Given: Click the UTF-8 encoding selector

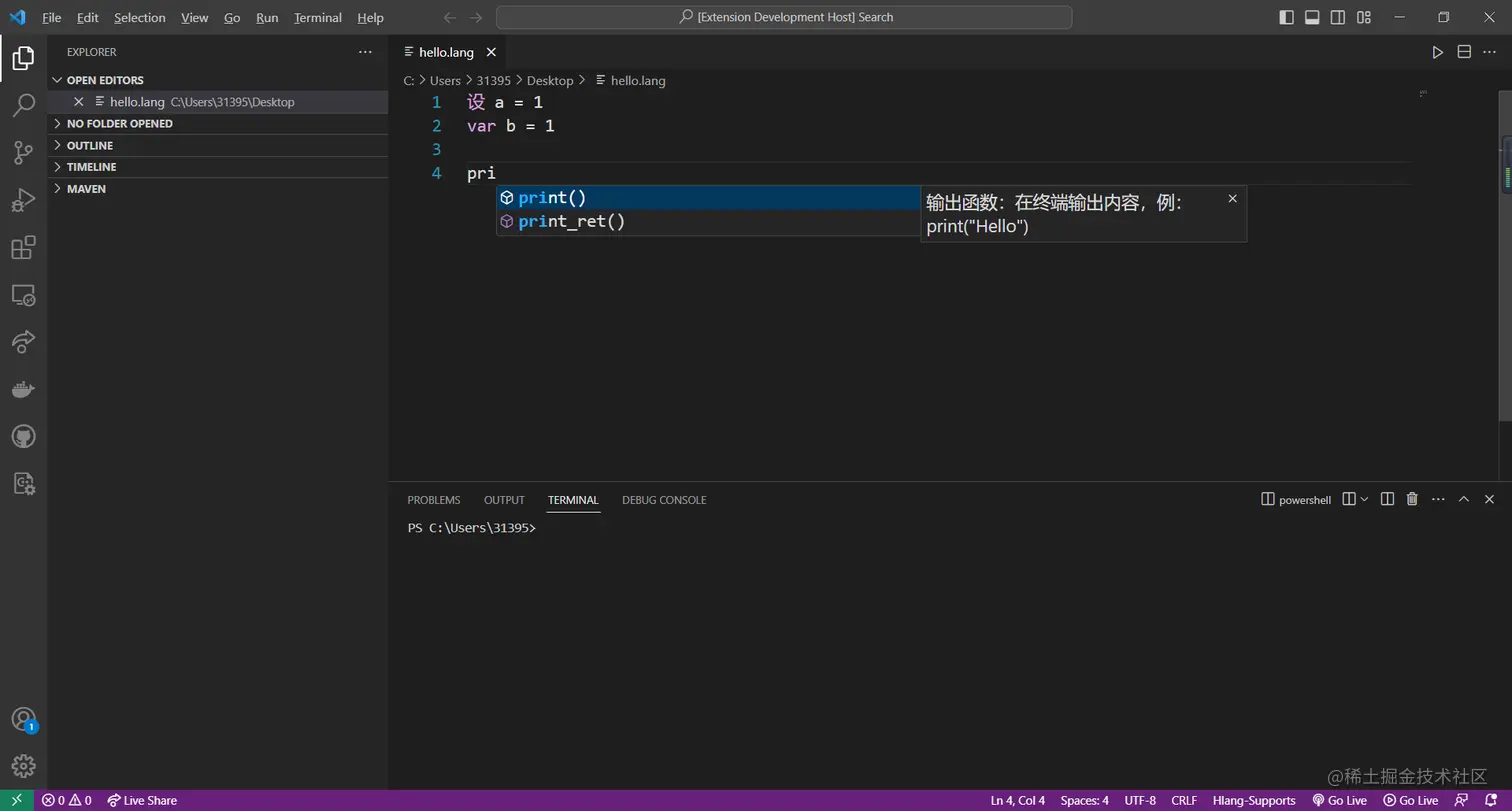Looking at the screenshot, I should 1140,800.
